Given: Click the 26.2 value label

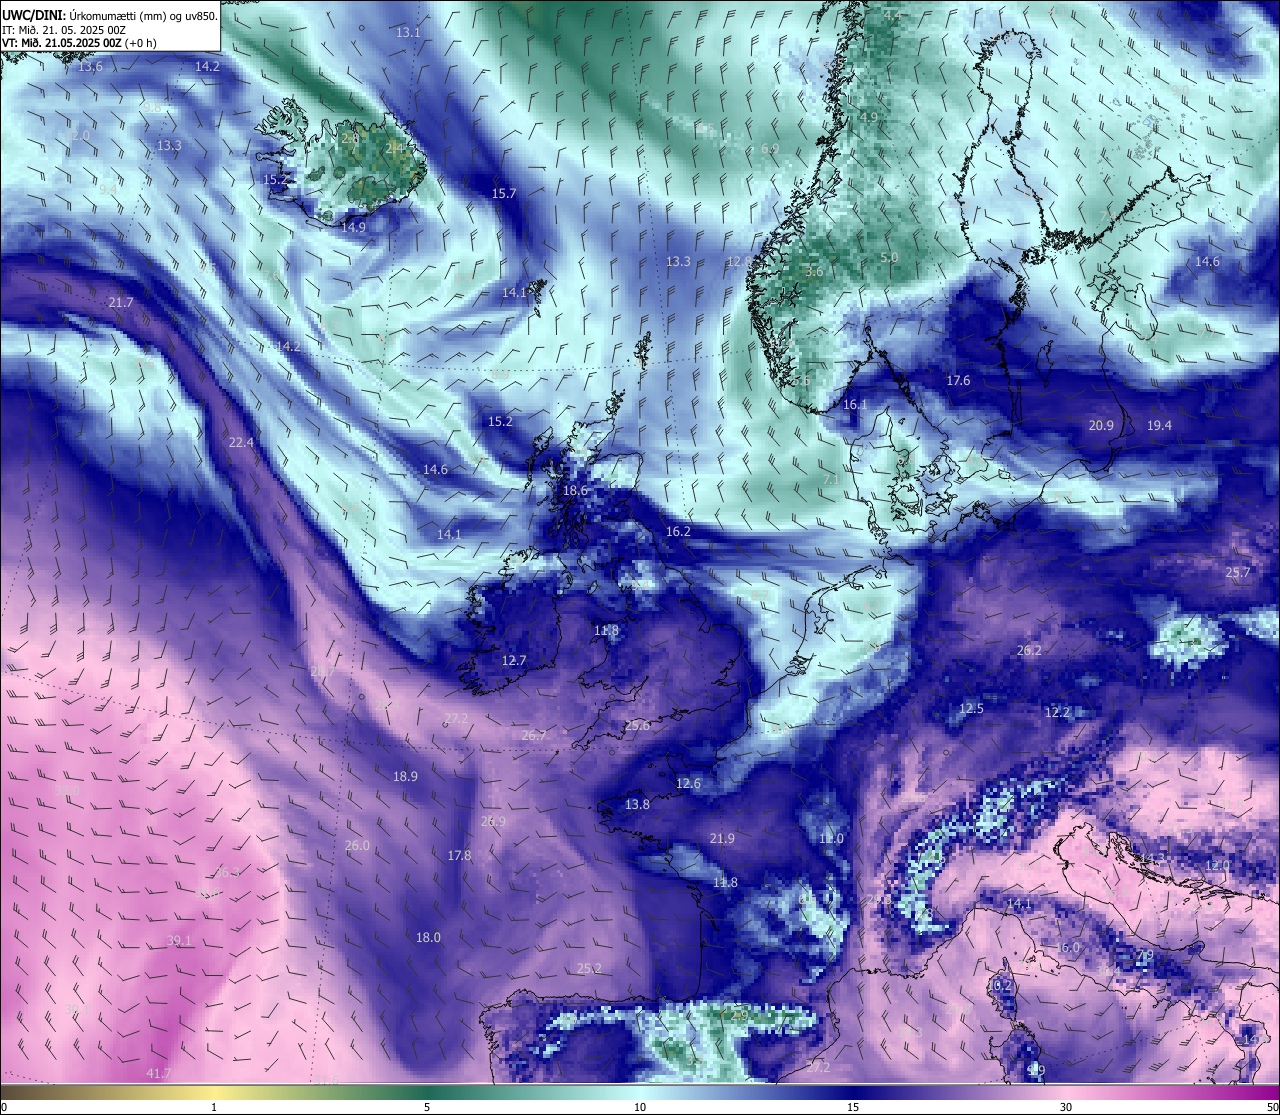Looking at the screenshot, I should click(x=1029, y=650).
